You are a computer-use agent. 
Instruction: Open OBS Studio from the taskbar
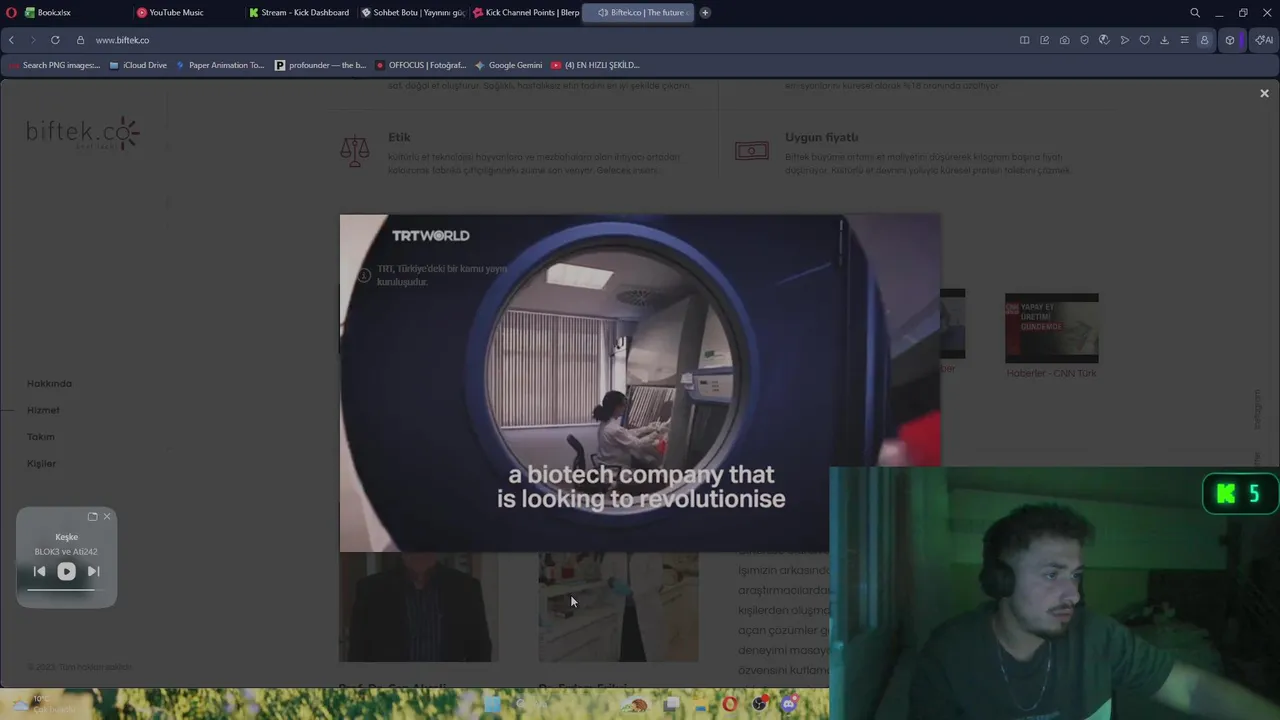click(x=760, y=704)
